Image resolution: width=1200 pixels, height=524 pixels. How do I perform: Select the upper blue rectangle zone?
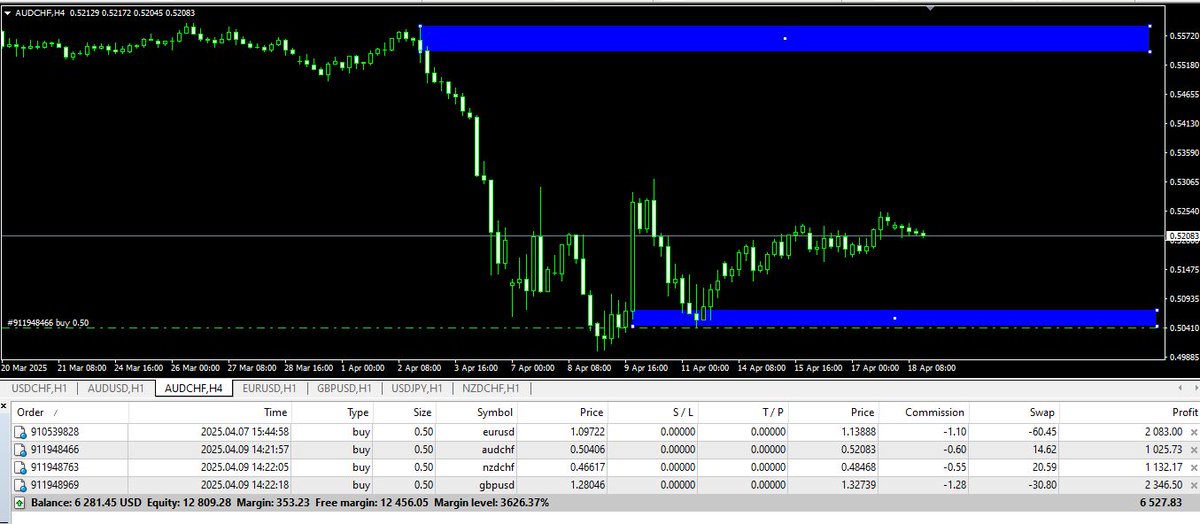tap(785, 38)
